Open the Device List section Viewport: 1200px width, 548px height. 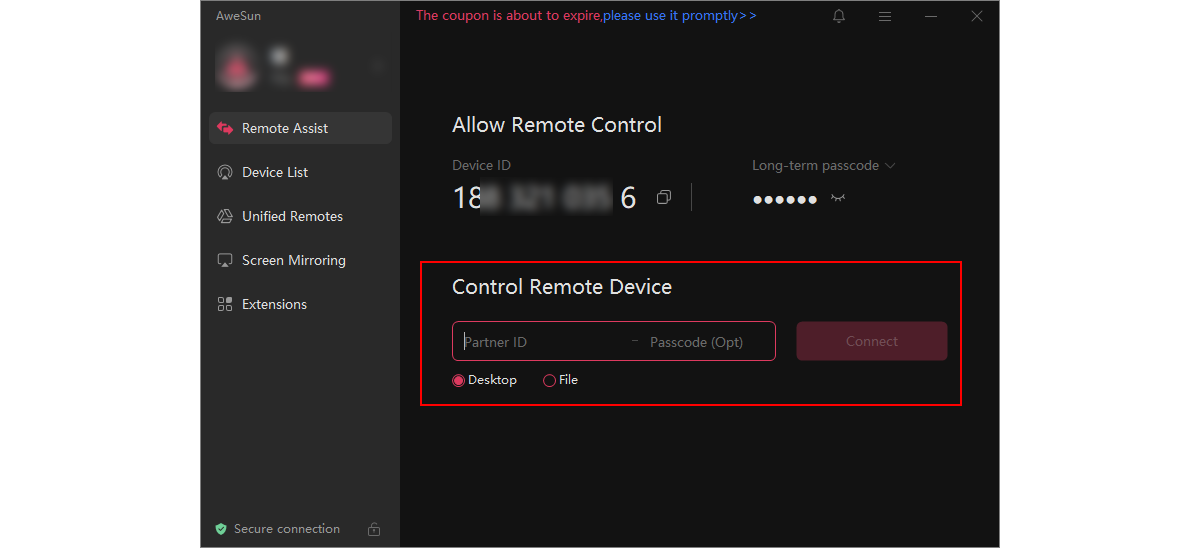click(x=300, y=172)
